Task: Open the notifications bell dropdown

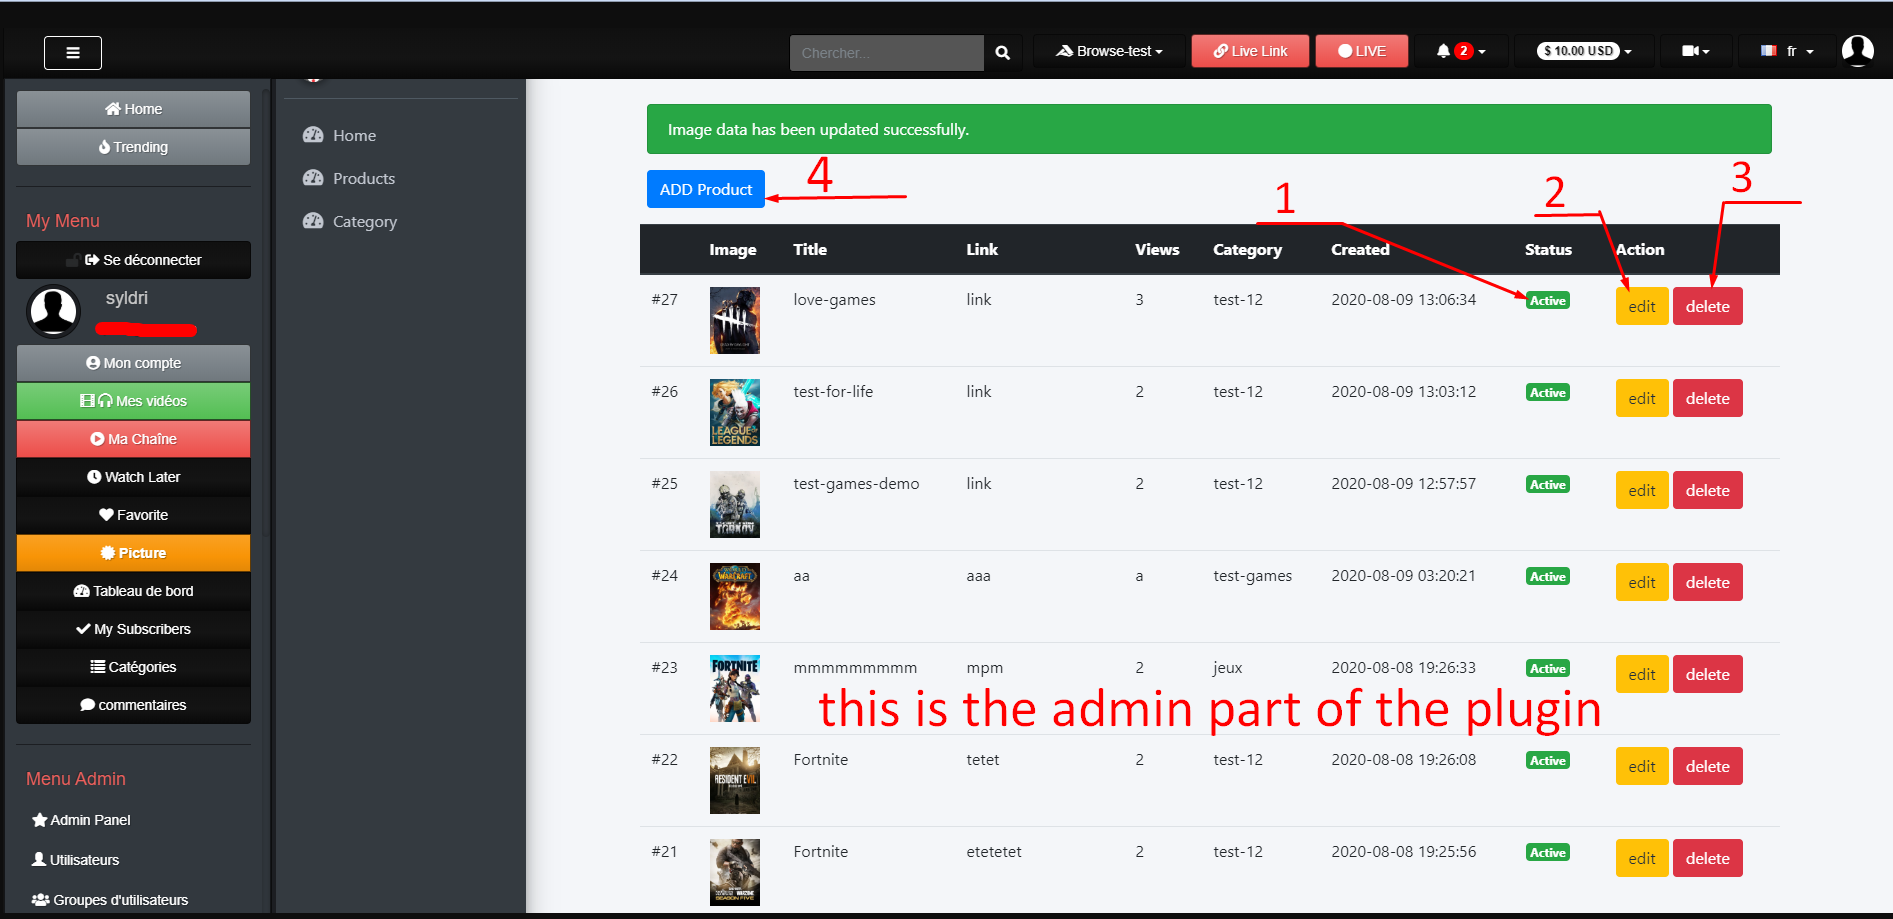Action: coord(1460,51)
